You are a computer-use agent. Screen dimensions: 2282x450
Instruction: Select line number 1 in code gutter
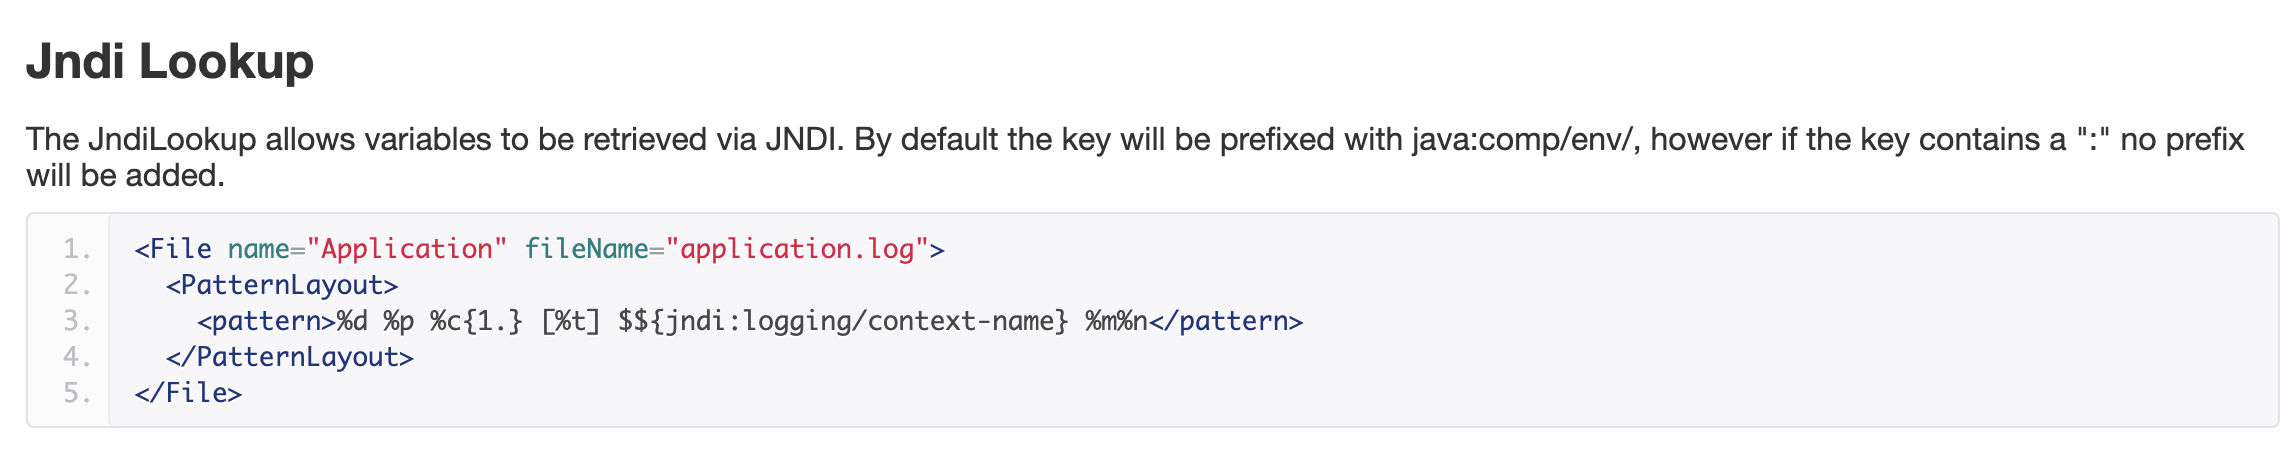tap(77, 249)
